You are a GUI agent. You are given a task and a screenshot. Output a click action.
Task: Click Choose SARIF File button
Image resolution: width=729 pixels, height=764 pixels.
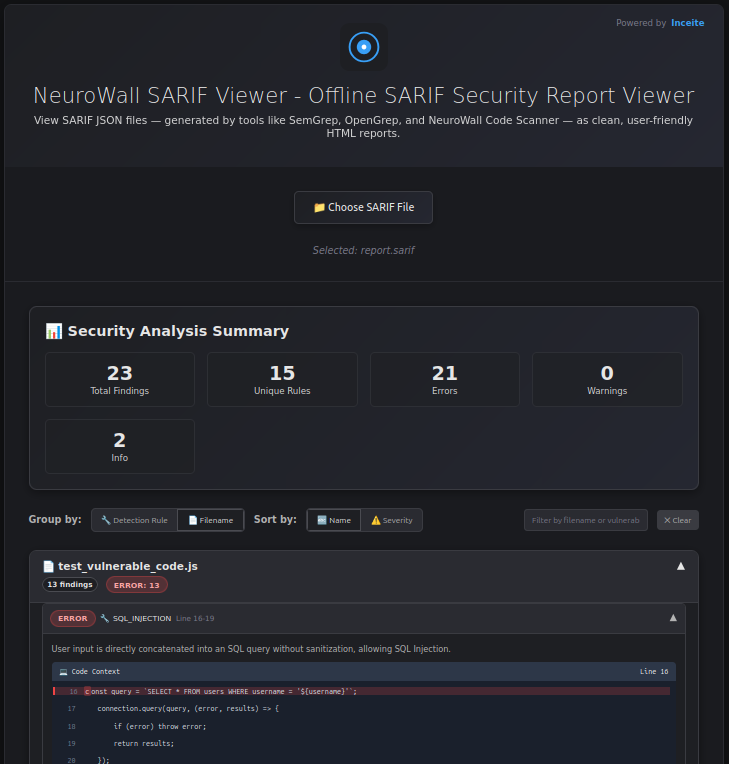(364, 208)
